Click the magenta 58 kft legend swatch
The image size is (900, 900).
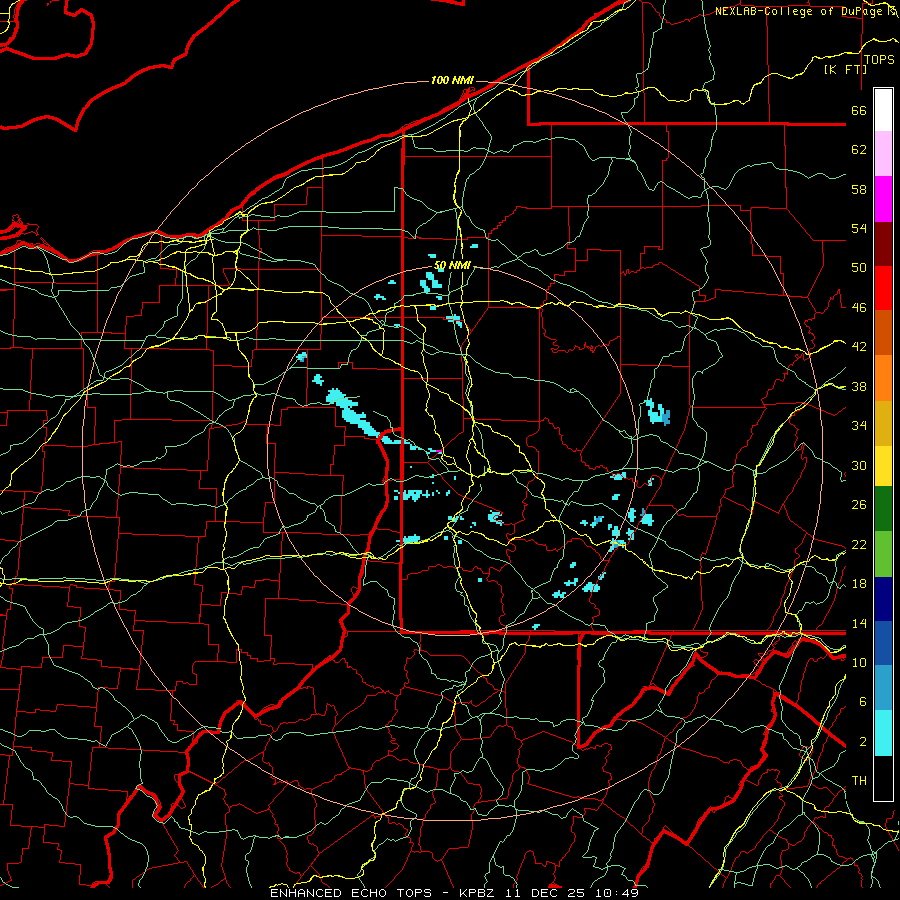(x=883, y=199)
